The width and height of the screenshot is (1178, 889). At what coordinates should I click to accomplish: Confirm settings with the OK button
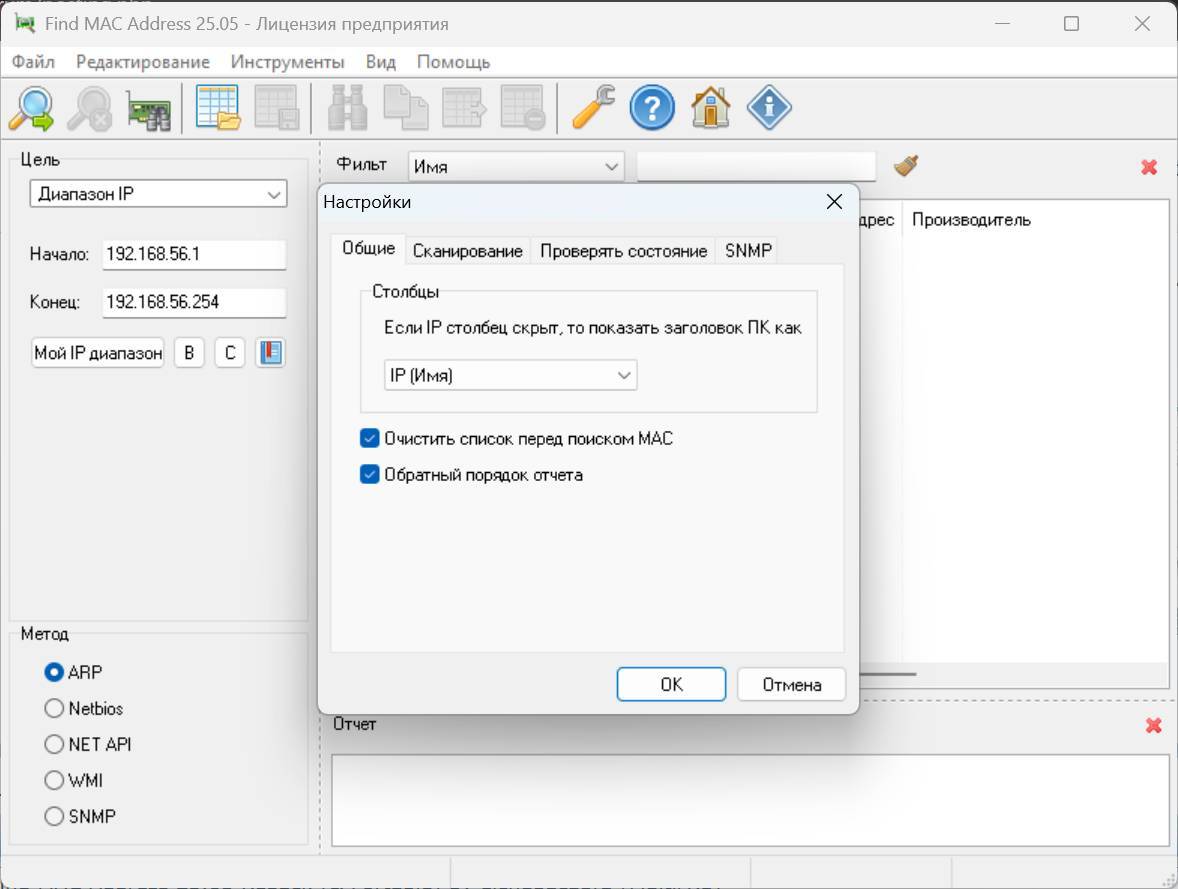pyautogui.click(x=671, y=684)
